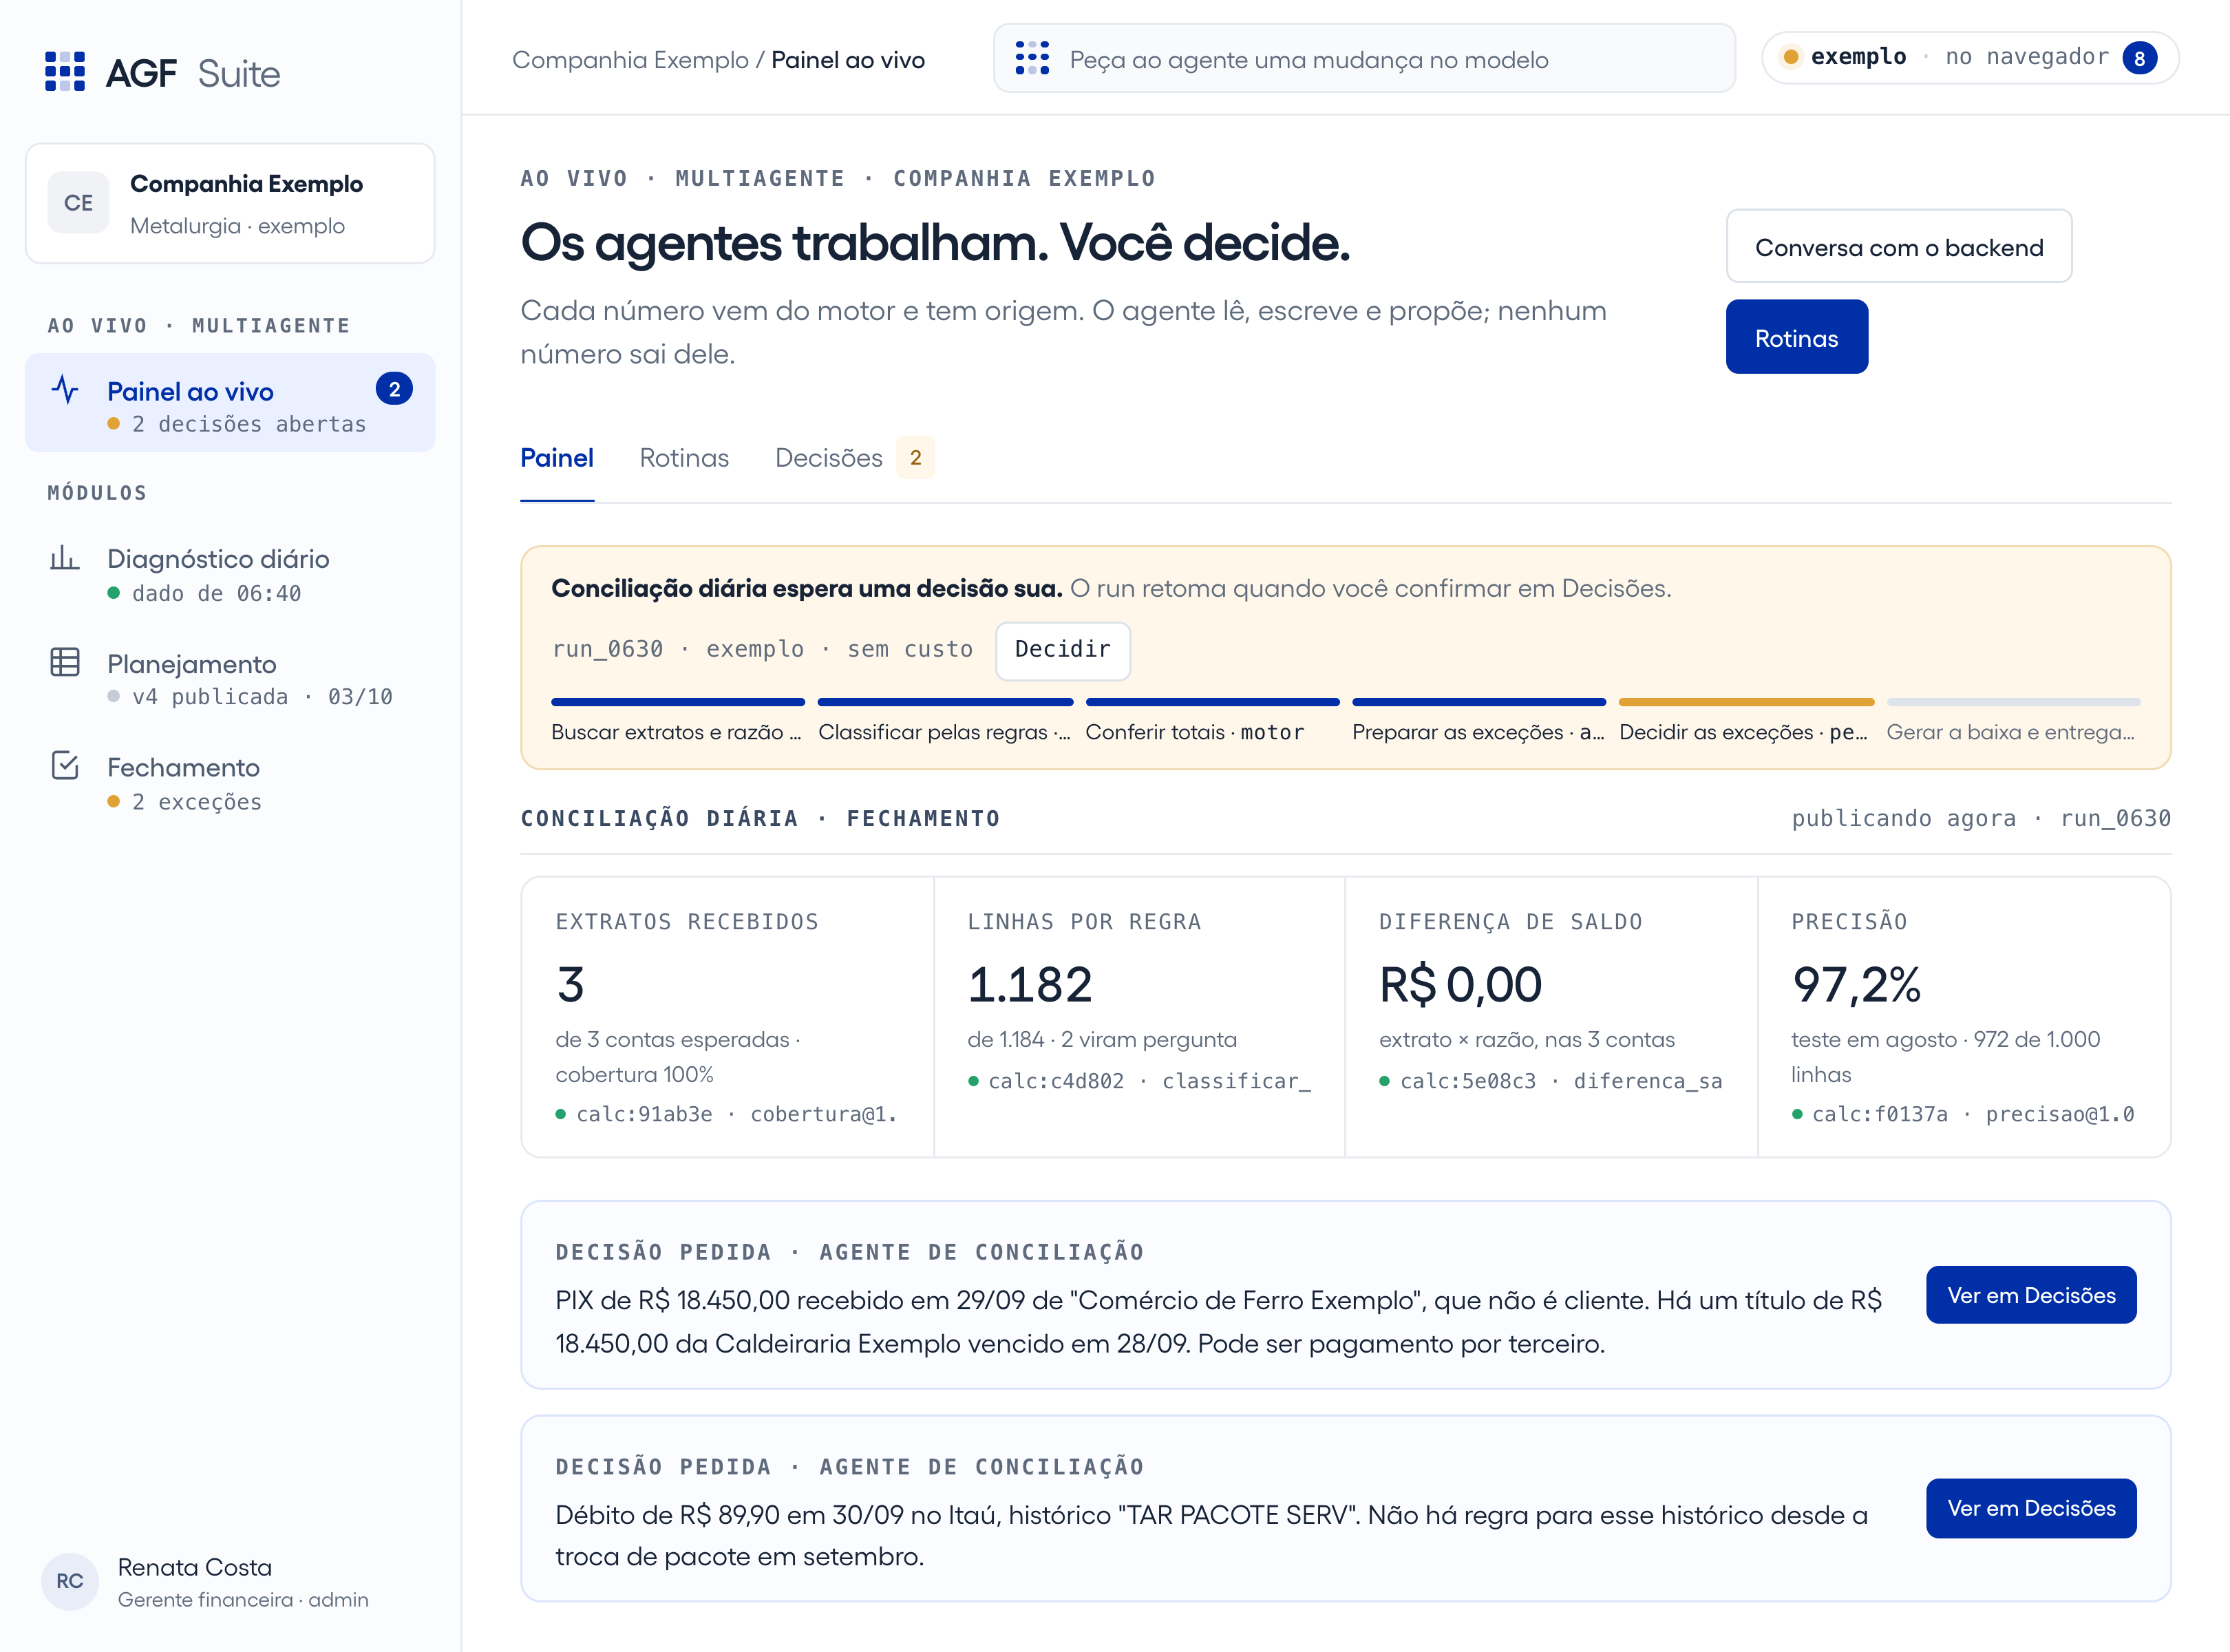Click the 97,2% precision value

pos(1856,985)
